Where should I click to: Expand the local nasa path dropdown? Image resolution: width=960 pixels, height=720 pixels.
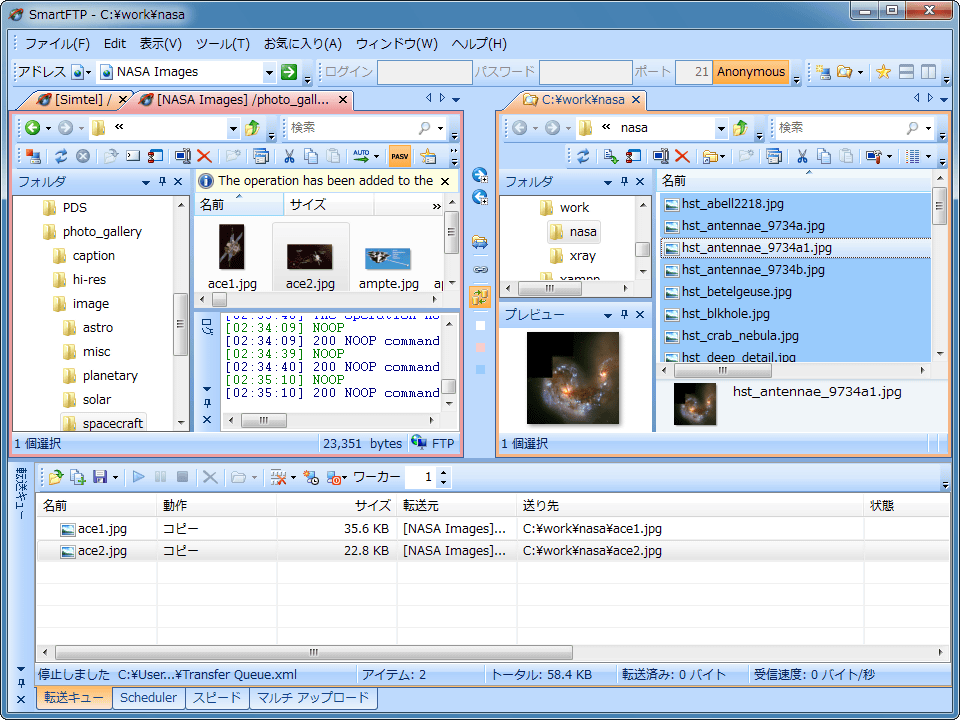click(721, 128)
